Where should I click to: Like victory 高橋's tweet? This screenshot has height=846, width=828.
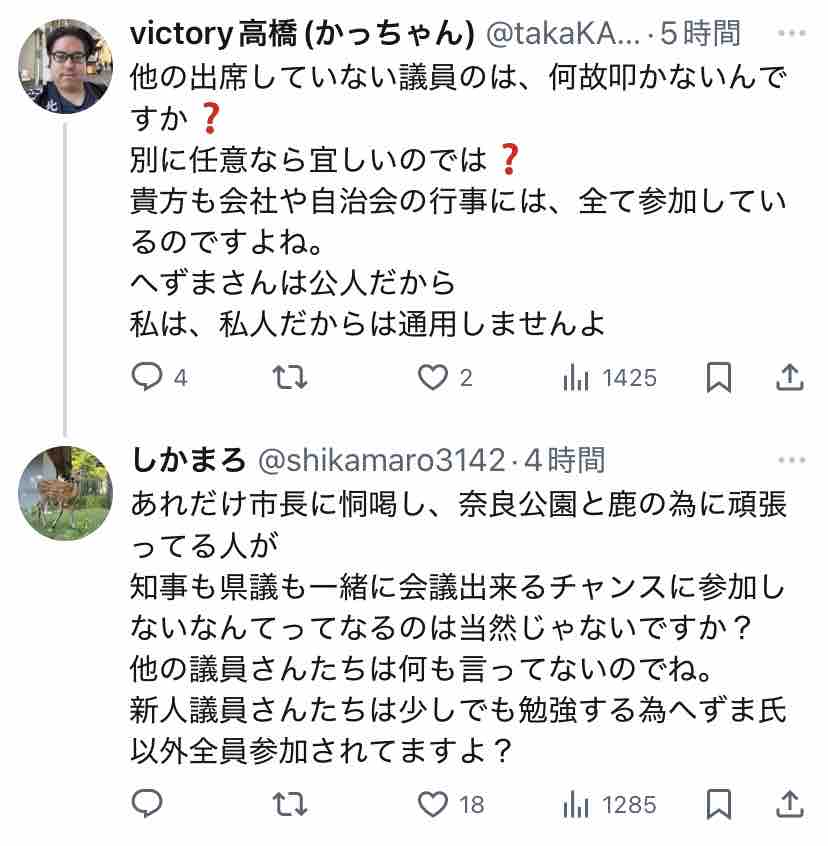(x=432, y=377)
